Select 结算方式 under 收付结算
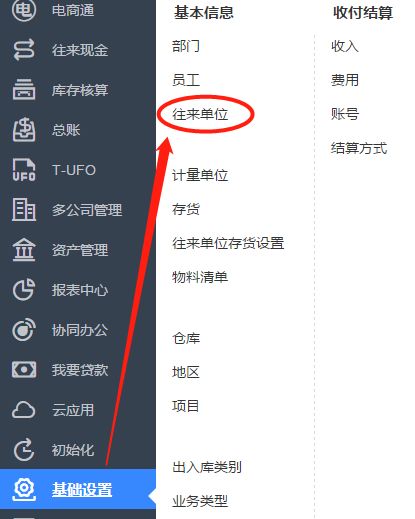This screenshot has height=519, width=415. (359, 148)
